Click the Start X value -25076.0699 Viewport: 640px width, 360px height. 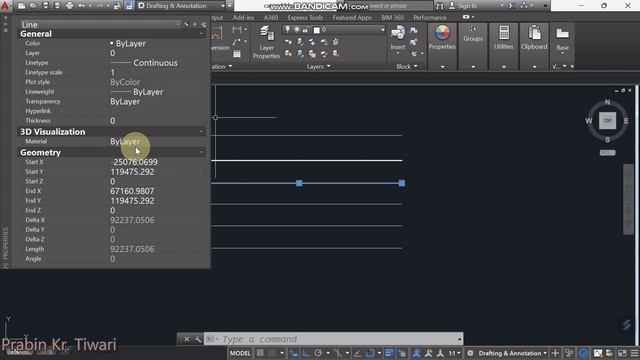point(134,162)
